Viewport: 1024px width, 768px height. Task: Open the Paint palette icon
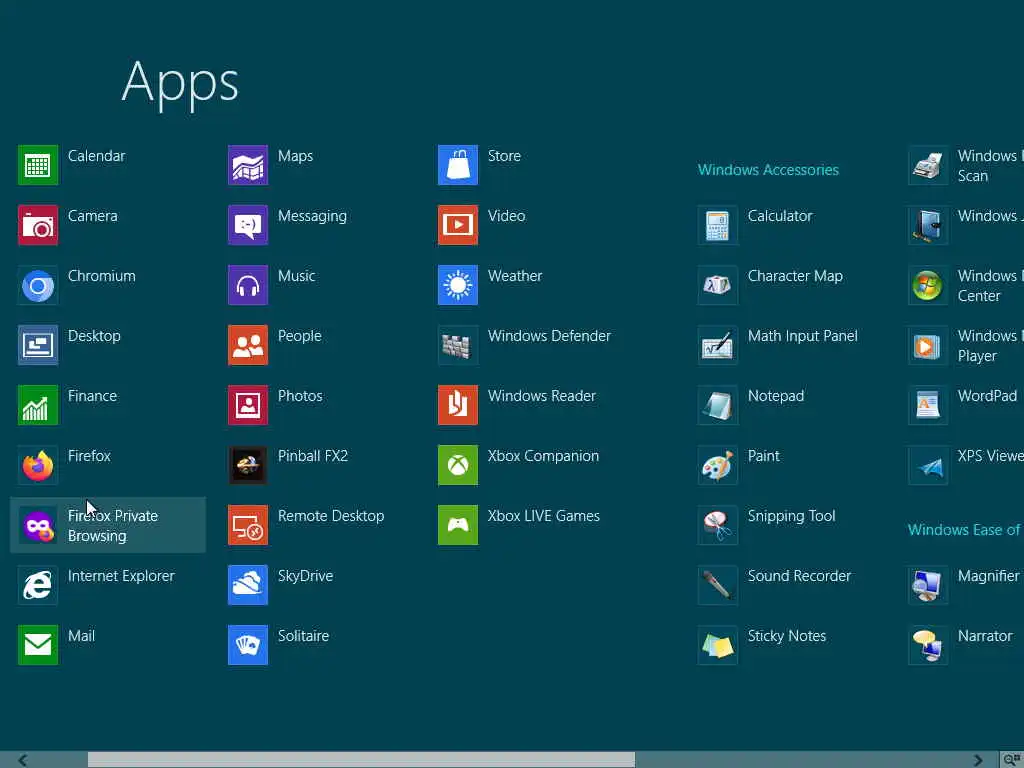[x=718, y=466]
